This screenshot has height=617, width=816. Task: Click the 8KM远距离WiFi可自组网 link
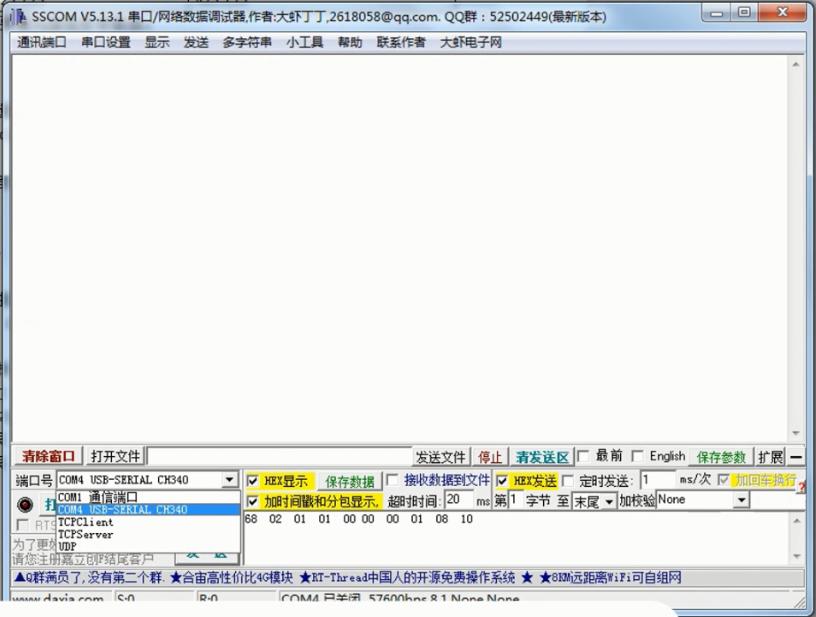pyautogui.click(x=610, y=578)
